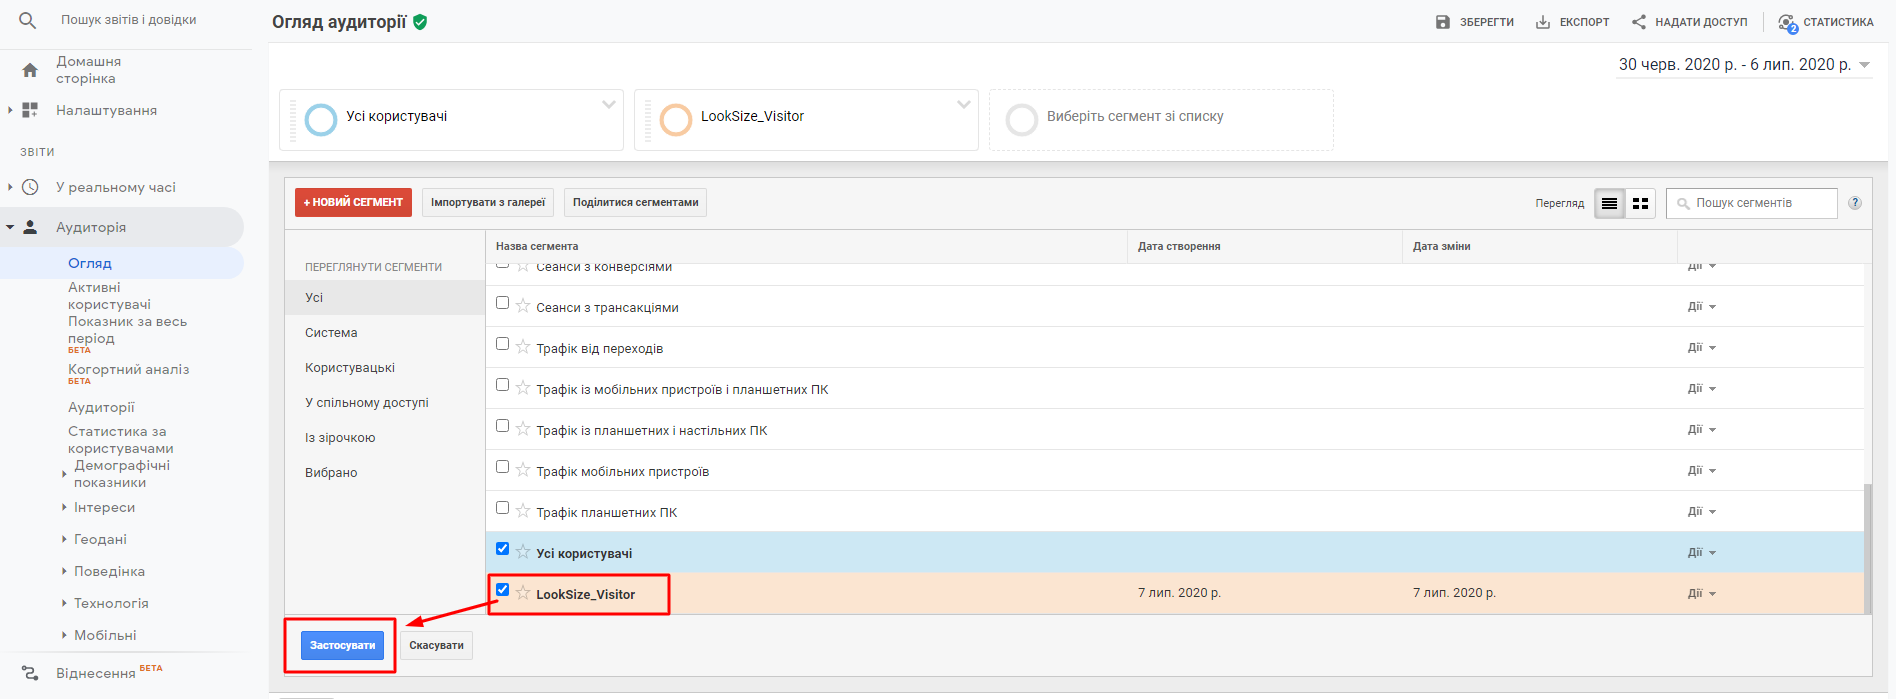This screenshot has width=1896, height=699.
Task: Check the Трафік від переходів checkbox
Action: click(502, 343)
